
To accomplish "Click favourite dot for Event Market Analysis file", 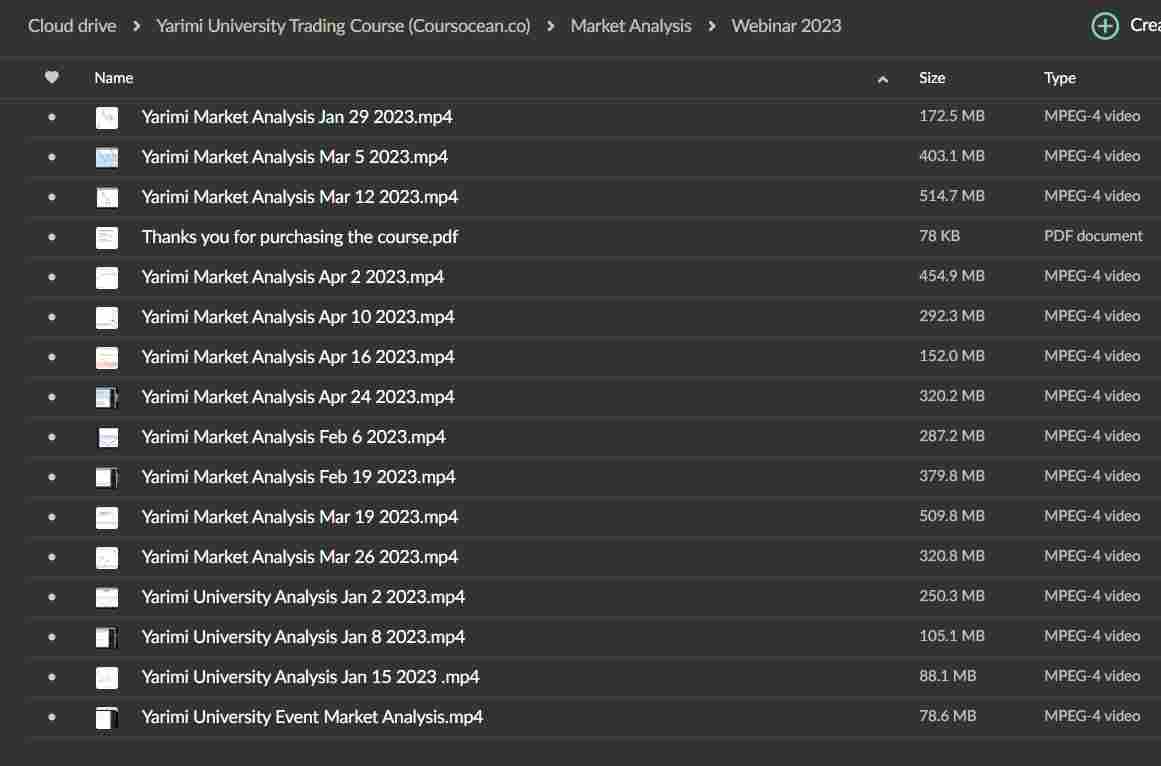I will pyautogui.click(x=52, y=716).
